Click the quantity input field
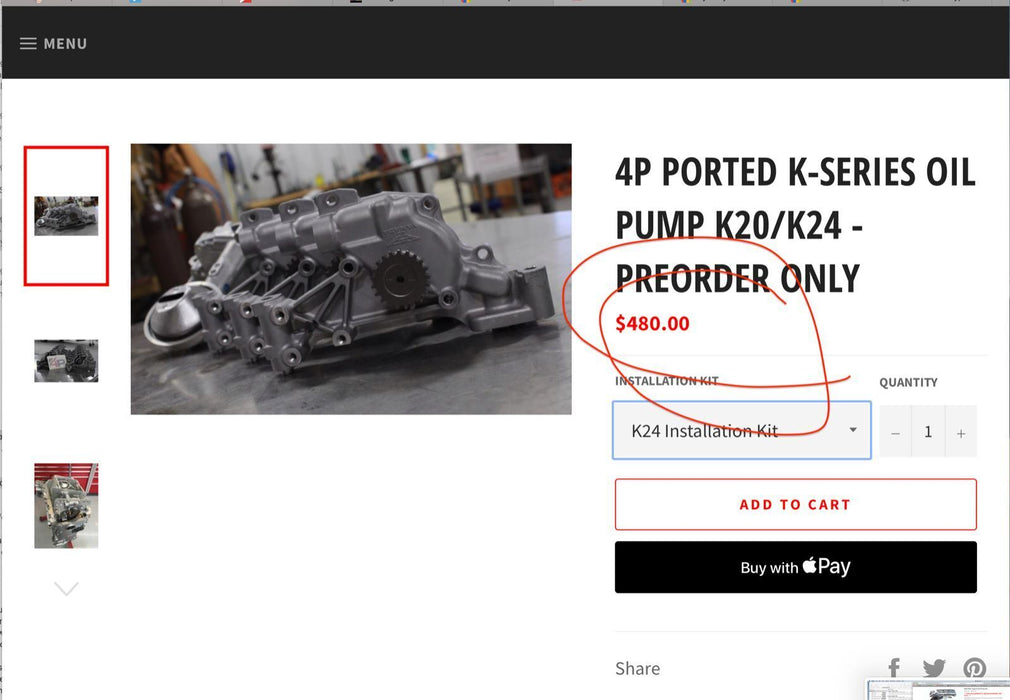1010x700 pixels. (928, 432)
